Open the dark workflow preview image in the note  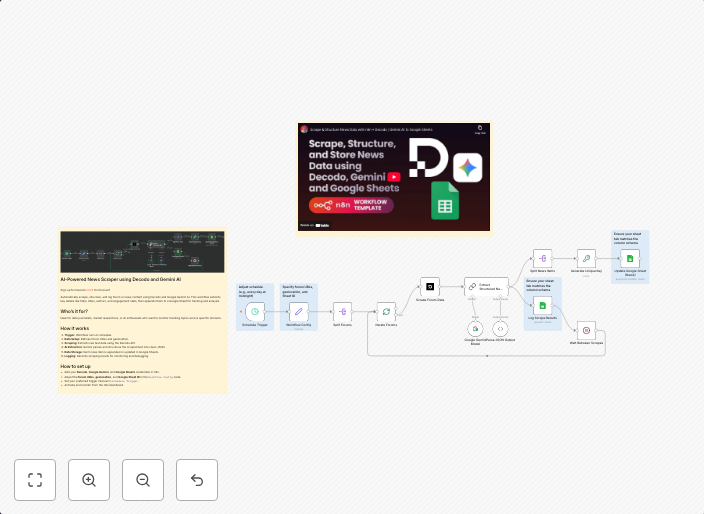tap(142, 252)
